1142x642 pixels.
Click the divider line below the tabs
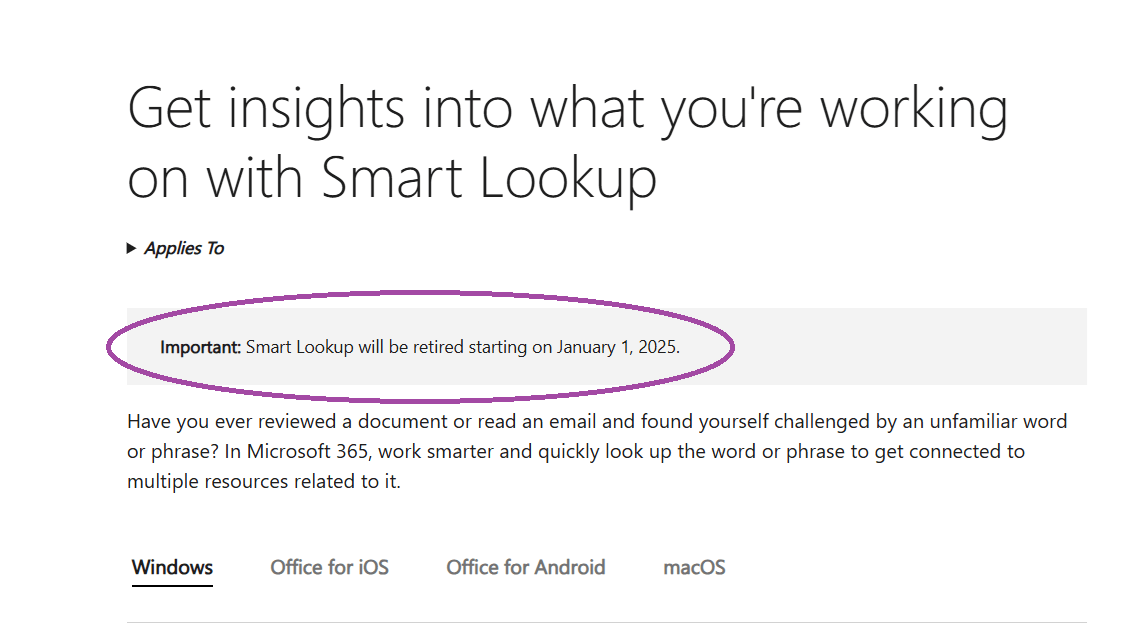pyautogui.click(x=600, y=622)
